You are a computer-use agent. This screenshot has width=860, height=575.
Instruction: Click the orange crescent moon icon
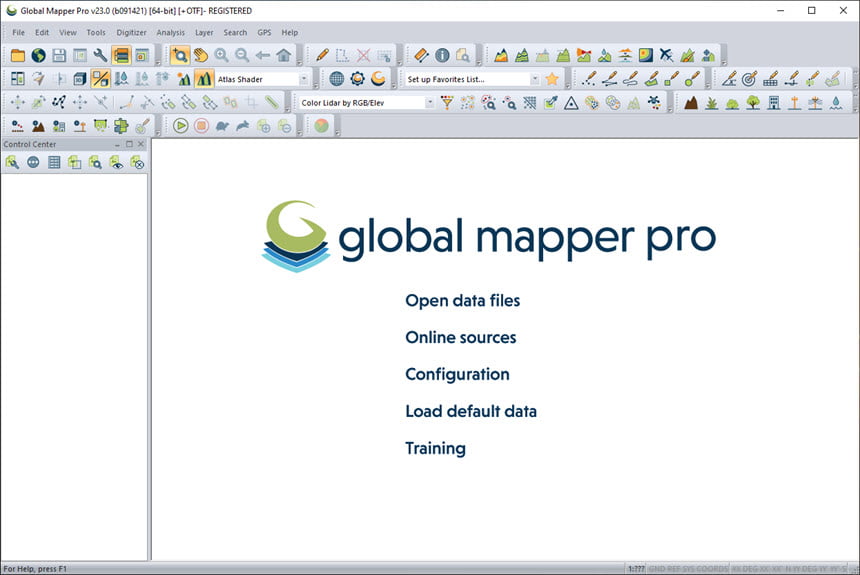coord(378,79)
